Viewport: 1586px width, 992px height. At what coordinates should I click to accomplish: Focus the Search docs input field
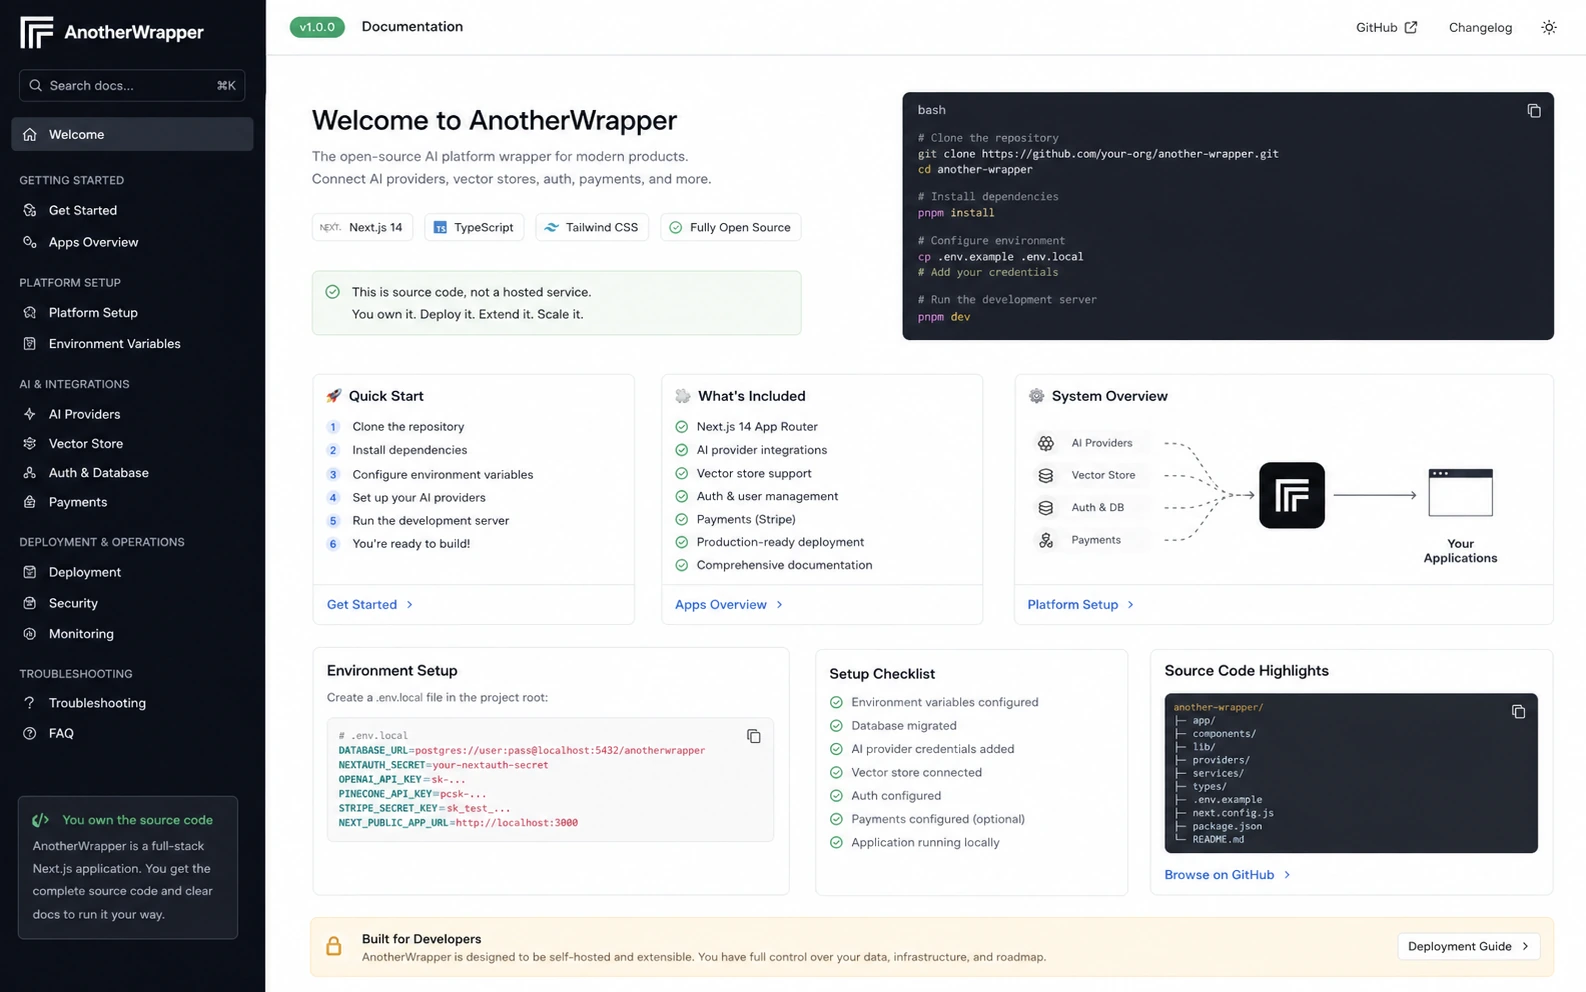(x=132, y=85)
